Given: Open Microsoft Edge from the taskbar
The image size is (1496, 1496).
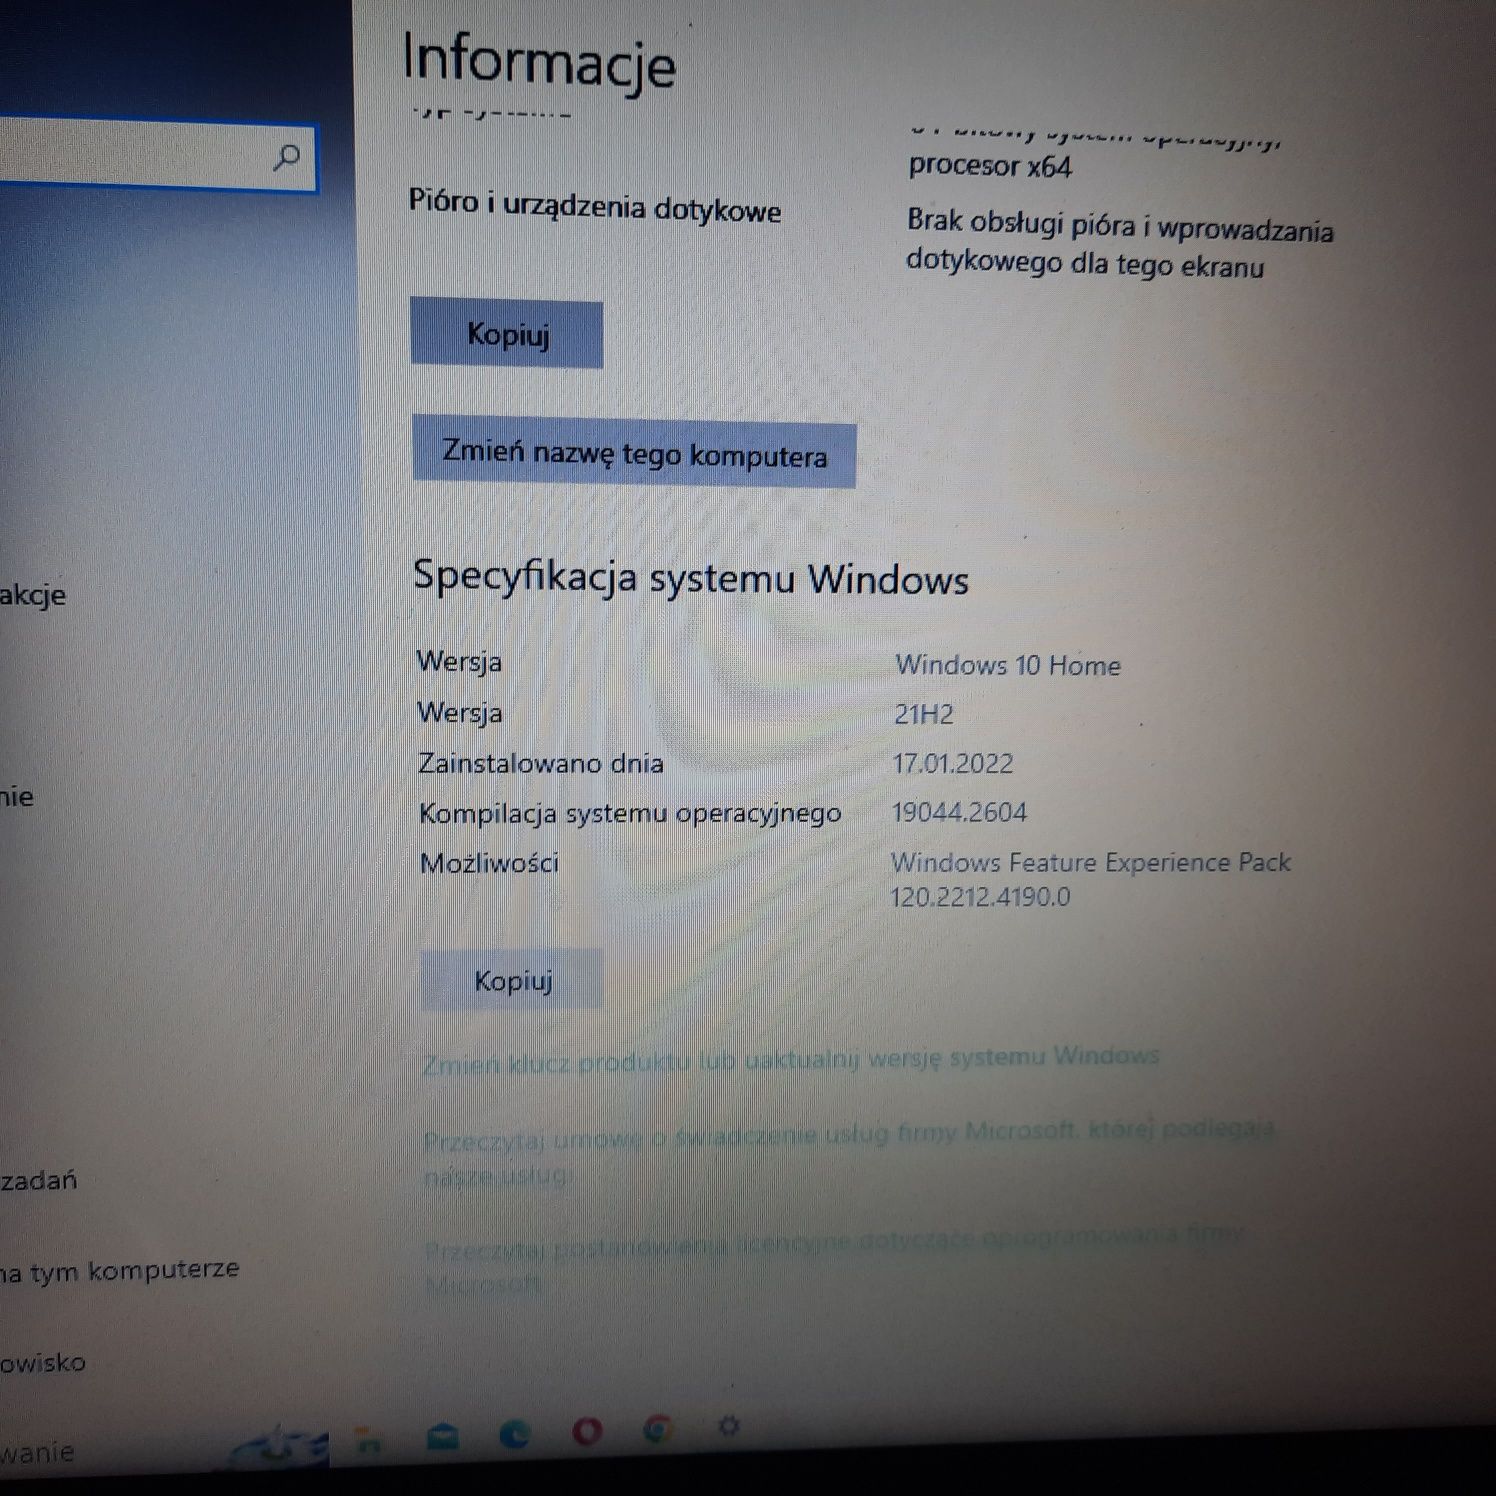Looking at the screenshot, I should [x=515, y=1434].
